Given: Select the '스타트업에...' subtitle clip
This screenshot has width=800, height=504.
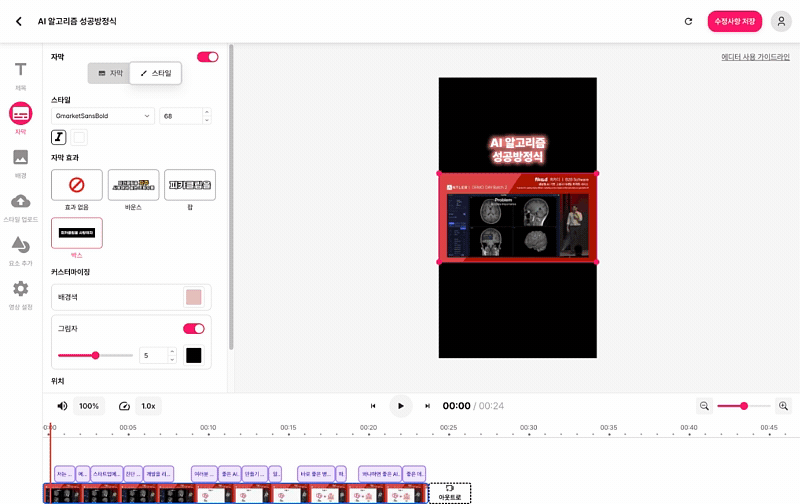Looking at the screenshot, I should (x=107, y=474).
